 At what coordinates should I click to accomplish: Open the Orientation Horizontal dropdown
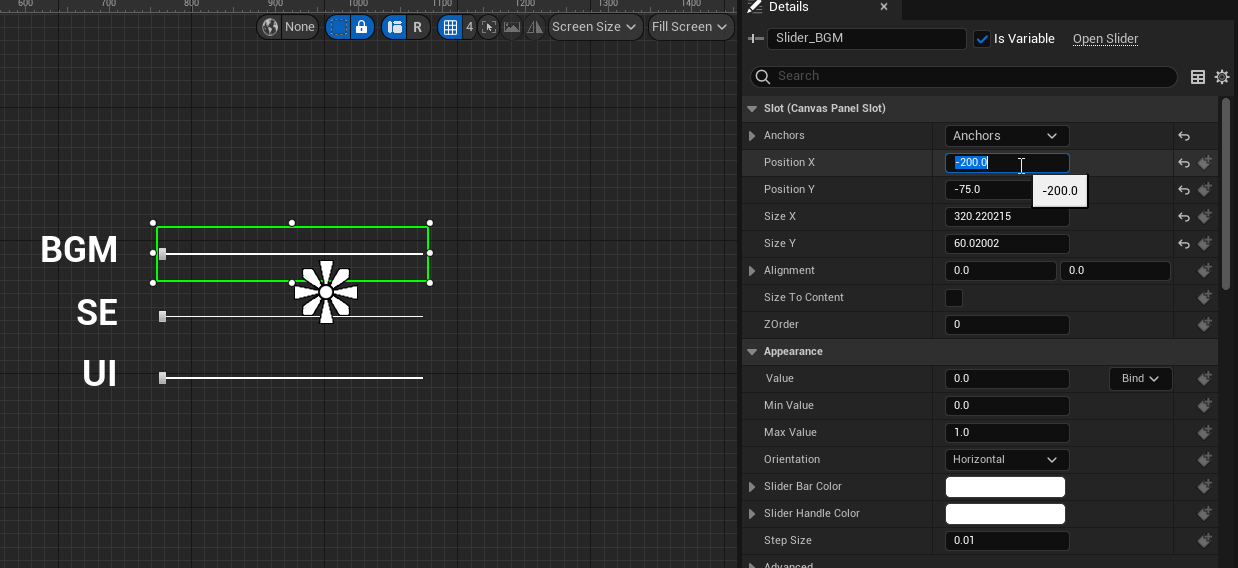[x=1006, y=460]
